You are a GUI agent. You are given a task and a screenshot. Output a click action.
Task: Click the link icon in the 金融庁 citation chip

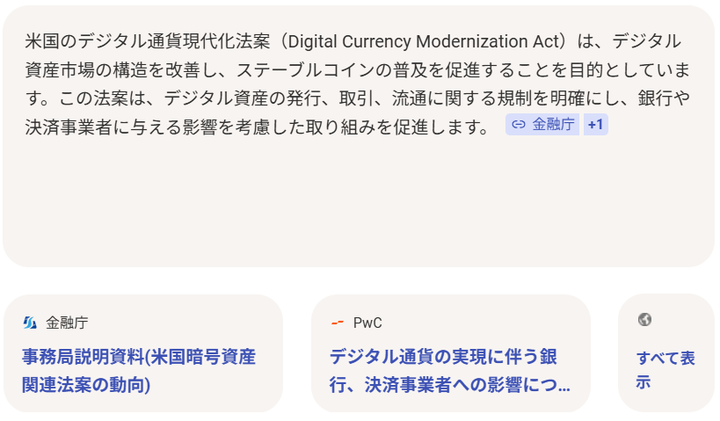(518, 125)
